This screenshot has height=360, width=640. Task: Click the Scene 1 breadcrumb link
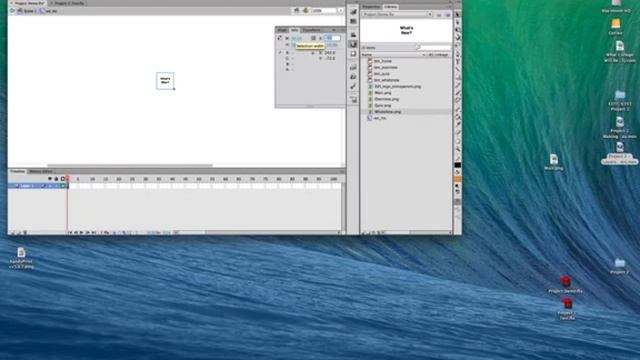point(27,11)
